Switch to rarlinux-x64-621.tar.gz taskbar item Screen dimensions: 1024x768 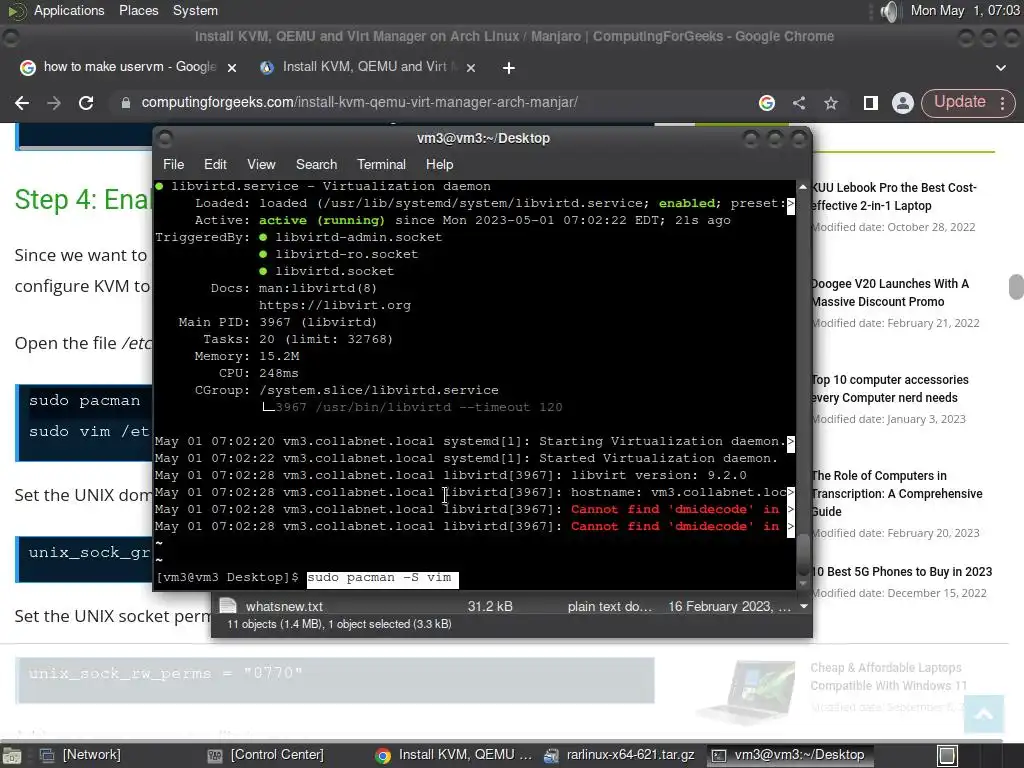(618, 755)
